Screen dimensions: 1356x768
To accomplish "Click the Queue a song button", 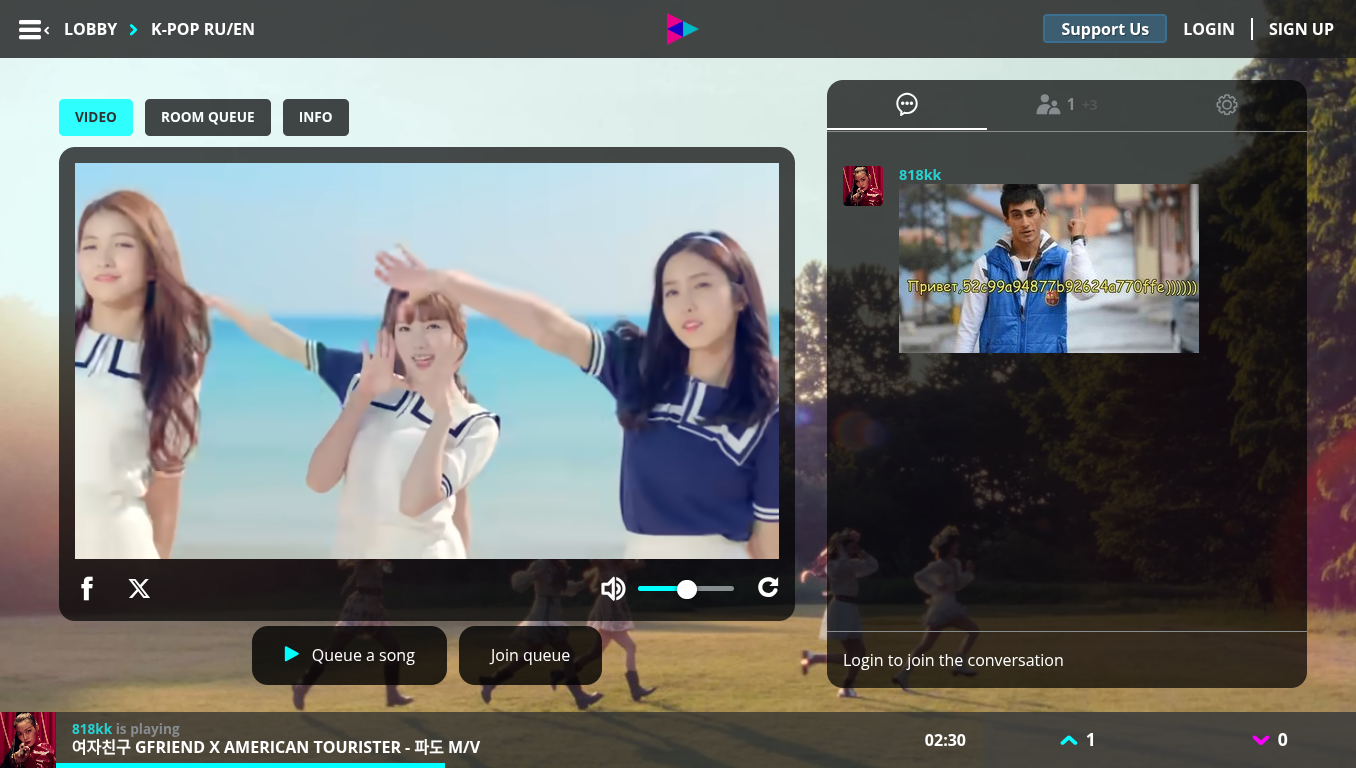I will pyautogui.click(x=349, y=655).
